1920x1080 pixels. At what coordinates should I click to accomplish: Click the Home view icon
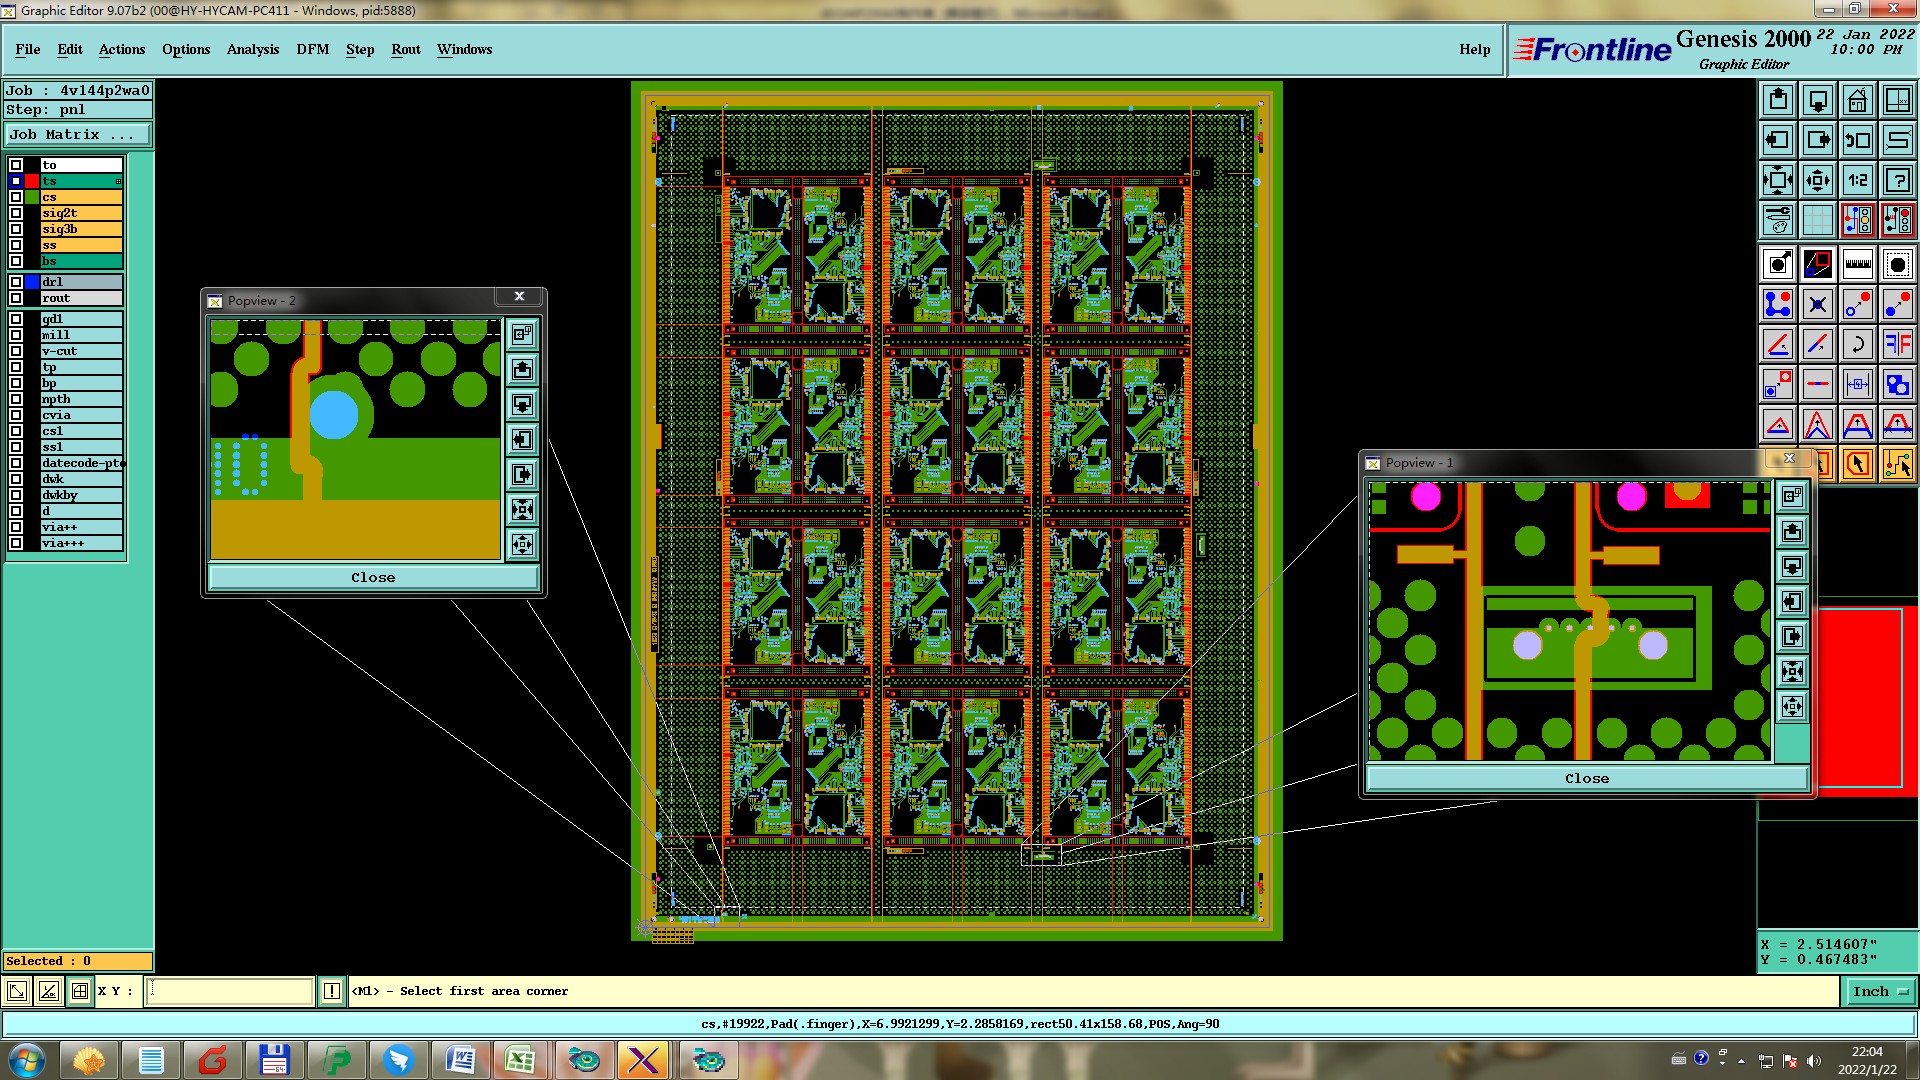tap(1857, 100)
